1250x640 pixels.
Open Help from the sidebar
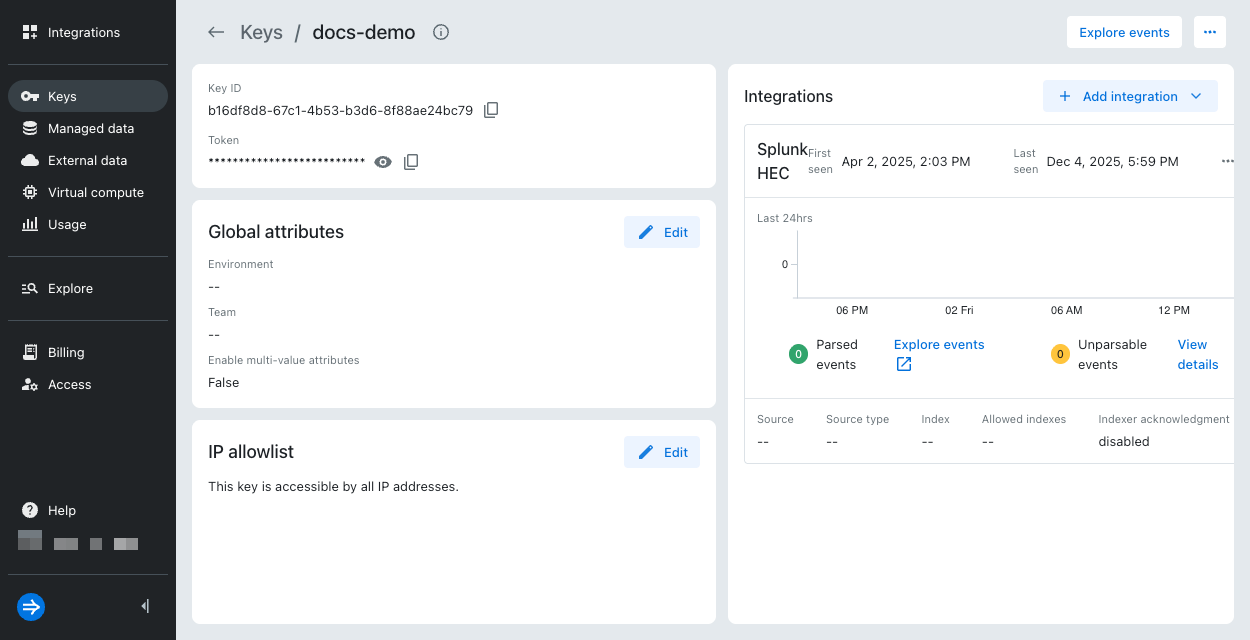[x=88, y=510]
